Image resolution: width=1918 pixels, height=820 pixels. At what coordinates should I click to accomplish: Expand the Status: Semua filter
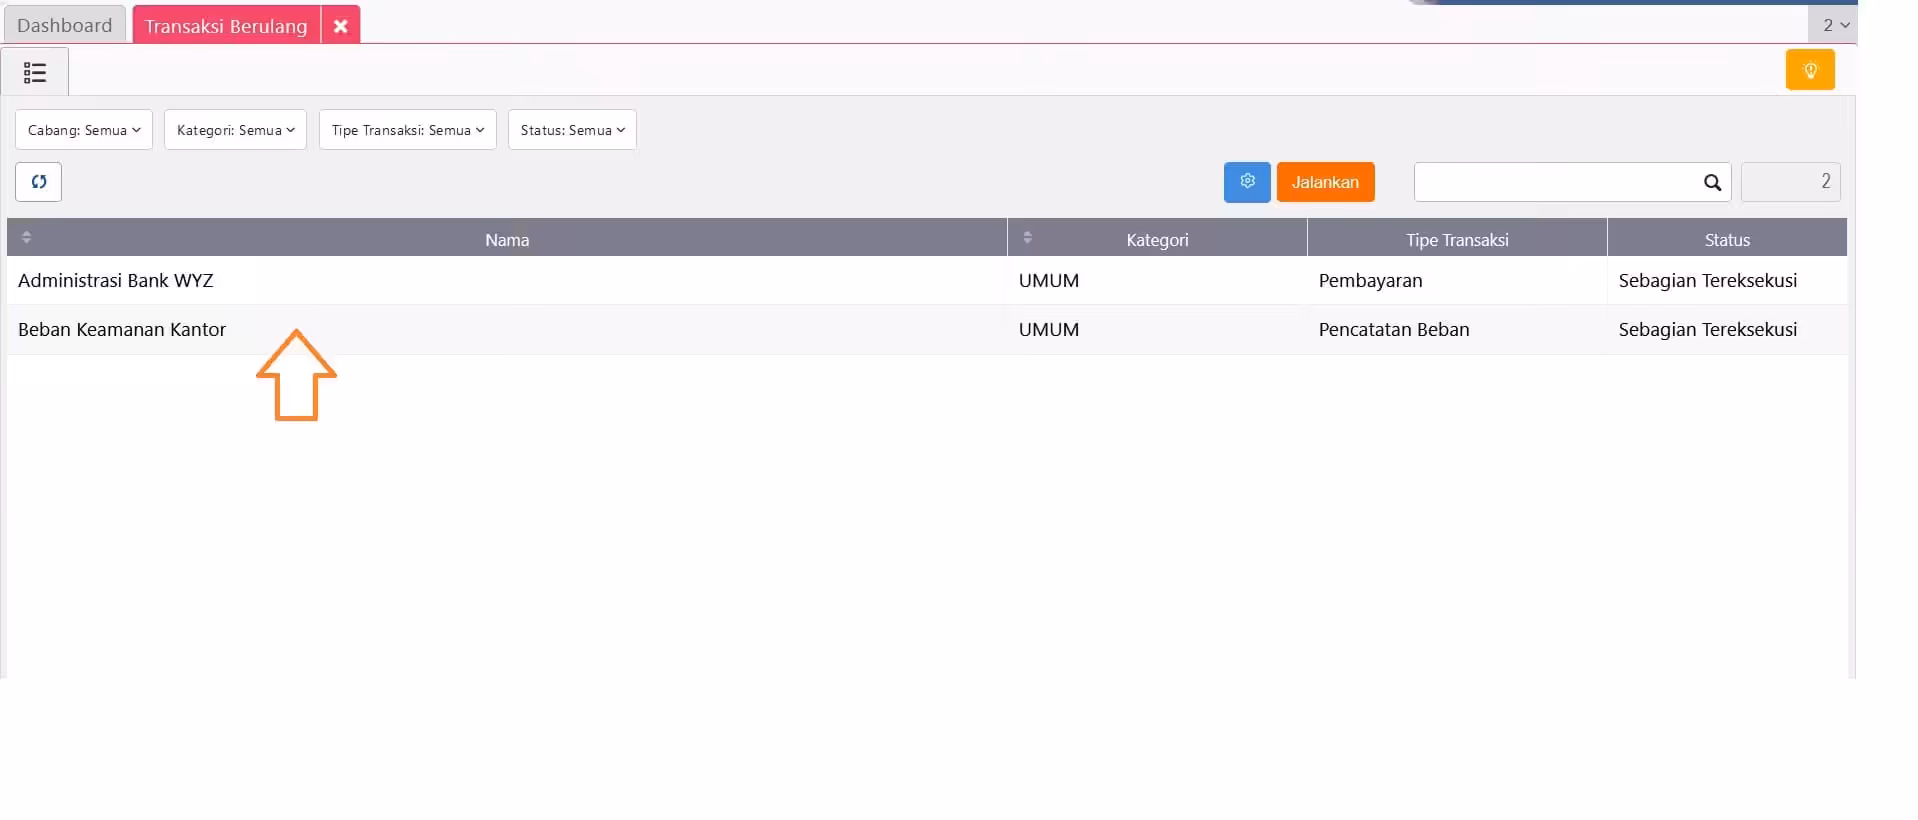[x=572, y=130]
